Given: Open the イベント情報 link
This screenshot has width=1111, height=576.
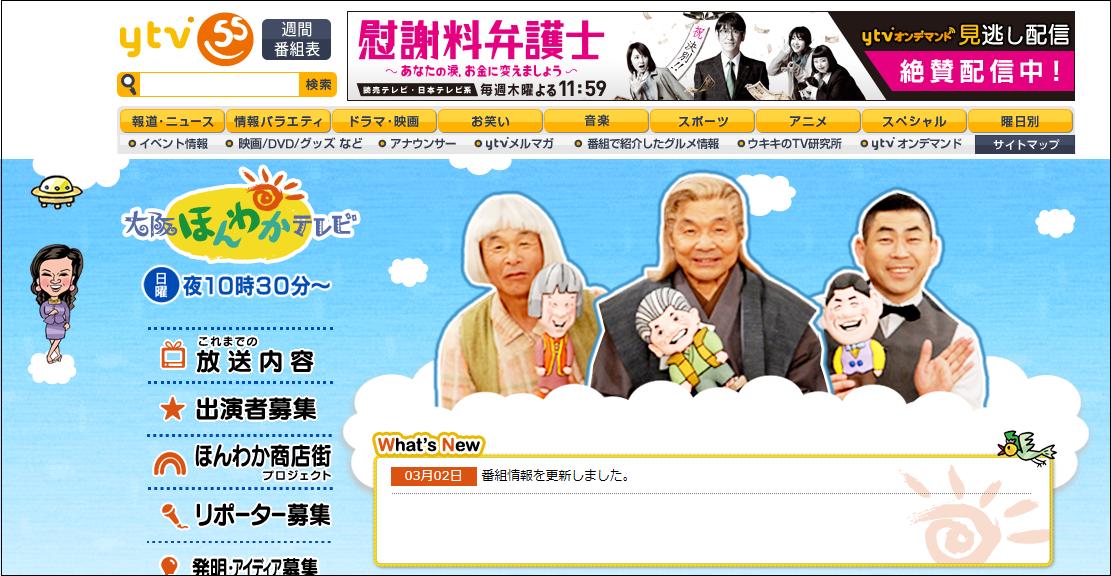Looking at the screenshot, I should point(168,144).
